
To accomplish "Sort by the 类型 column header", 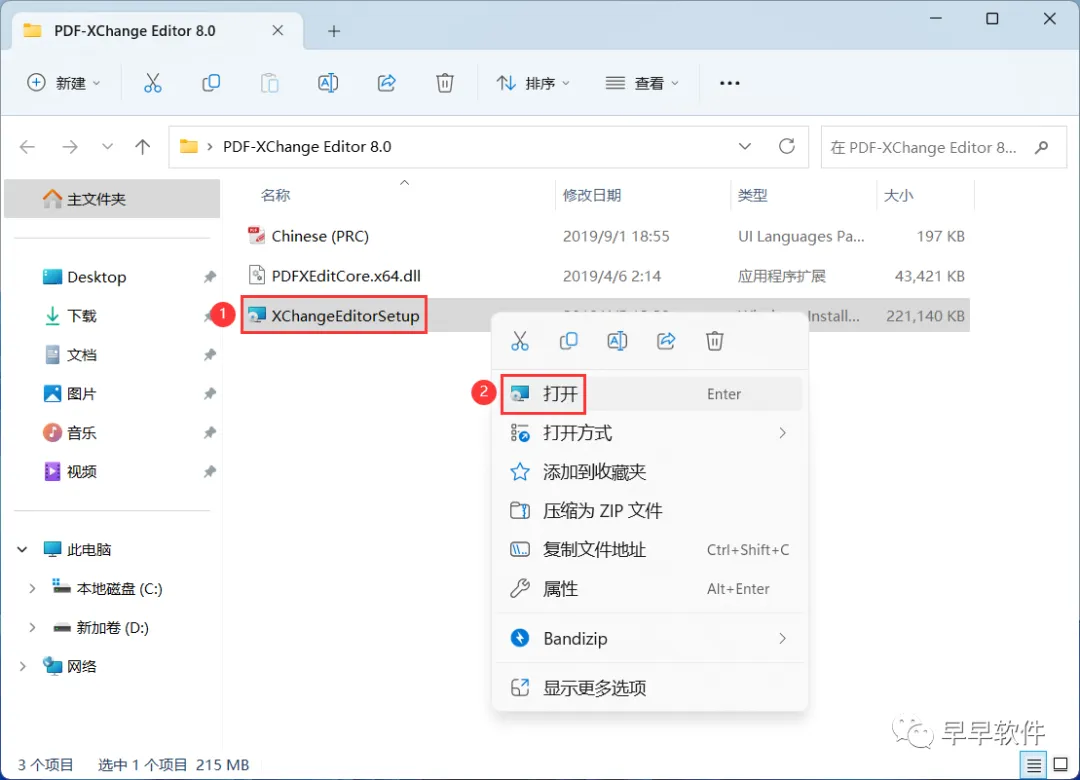I will (752, 196).
